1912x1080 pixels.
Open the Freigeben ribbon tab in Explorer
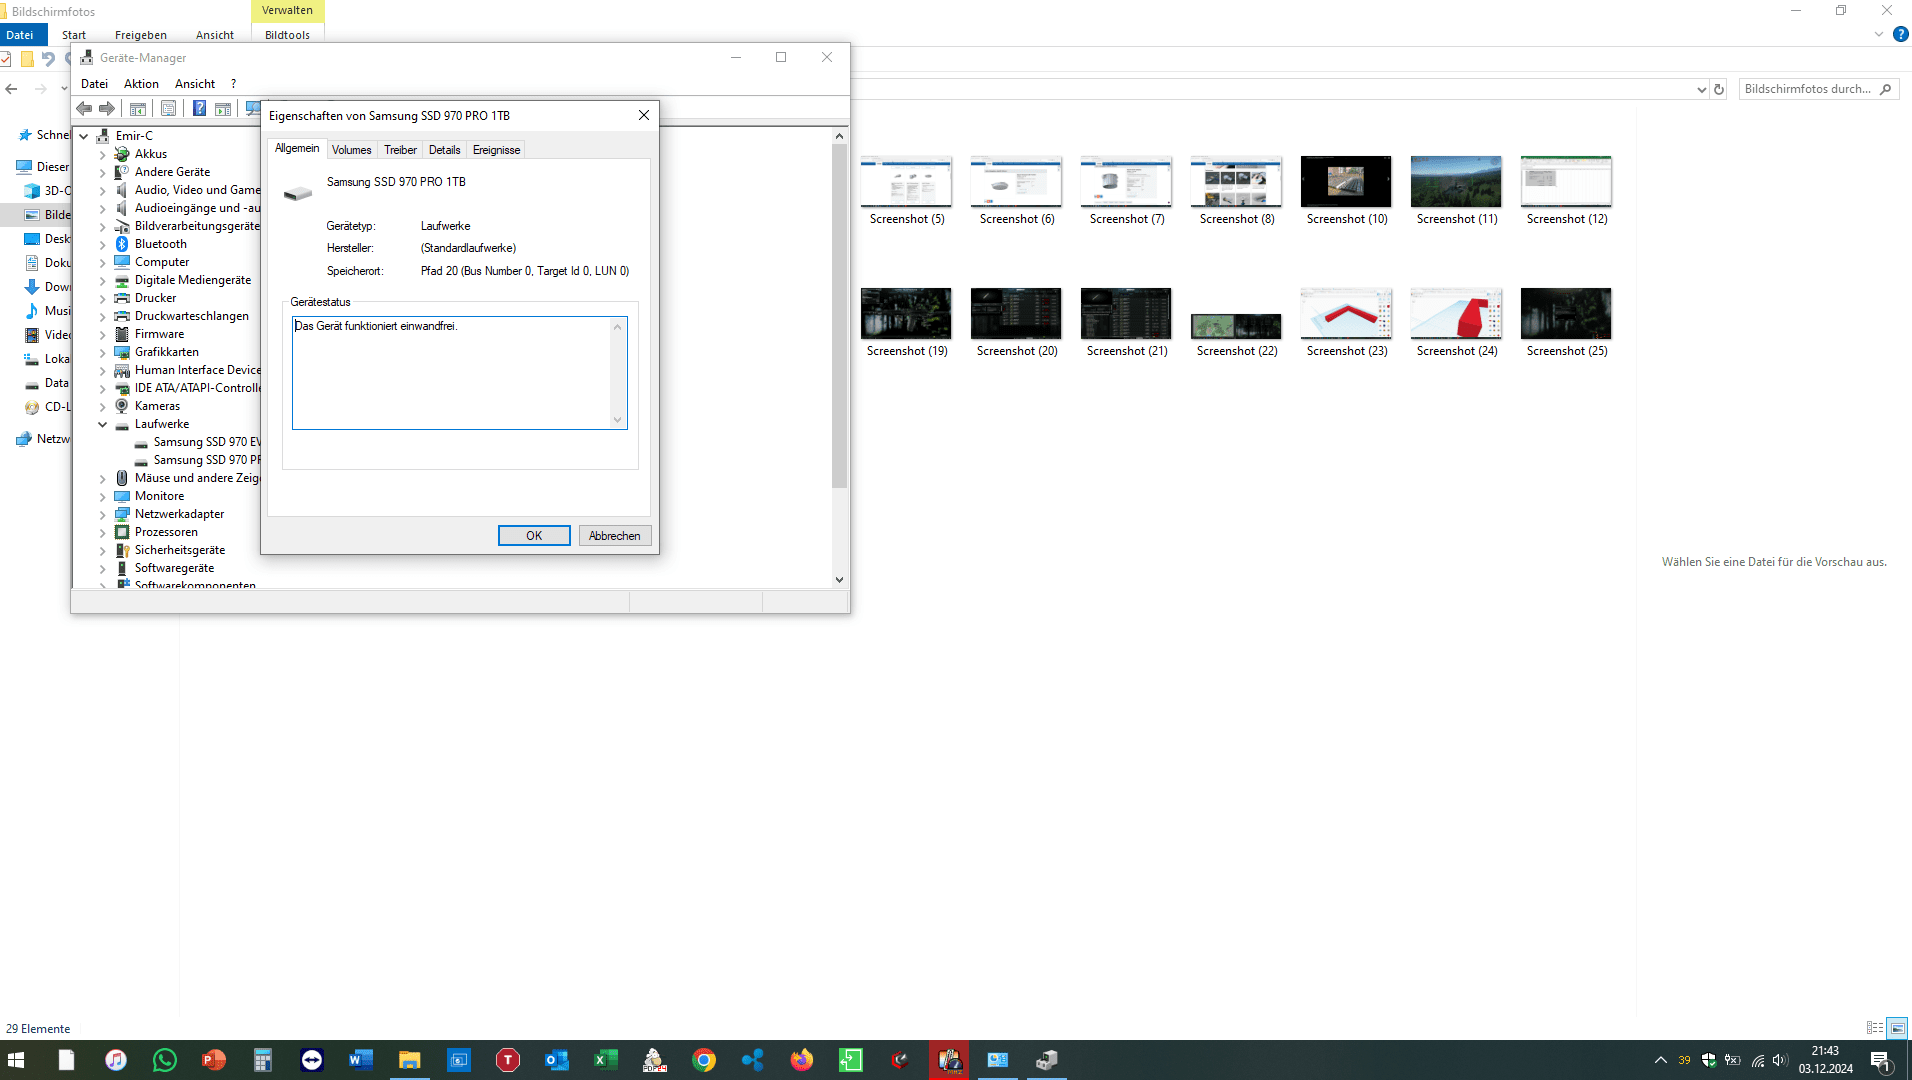point(141,35)
